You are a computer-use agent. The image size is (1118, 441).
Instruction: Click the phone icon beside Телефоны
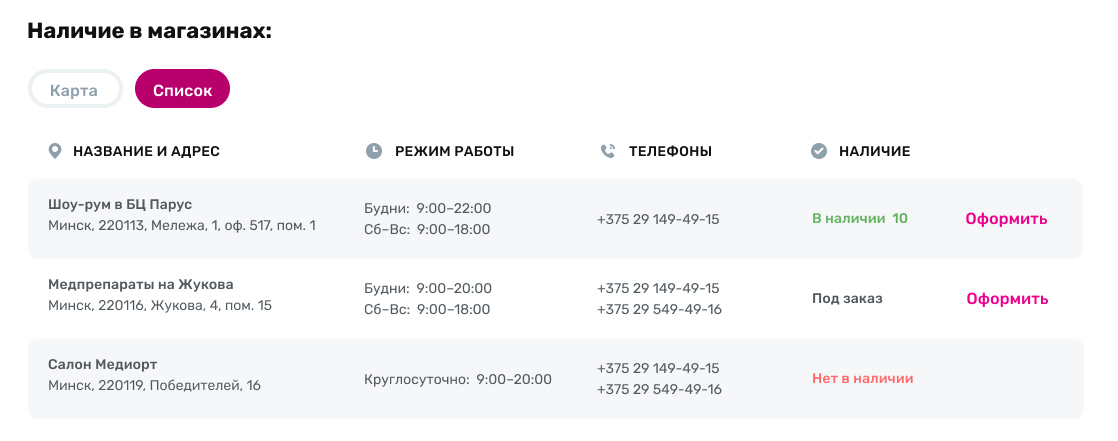point(607,151)
